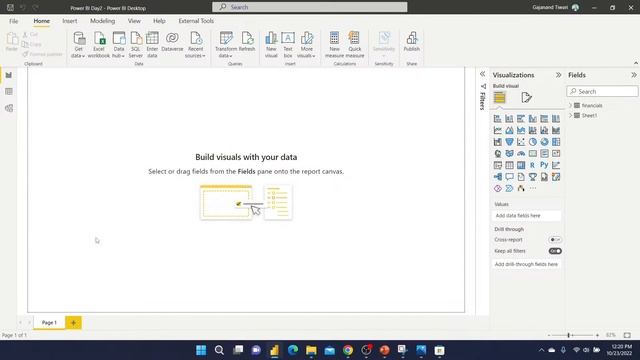640x360 pixels.
Task: Open Build visual fields icon
Action: tap(499, 98)
